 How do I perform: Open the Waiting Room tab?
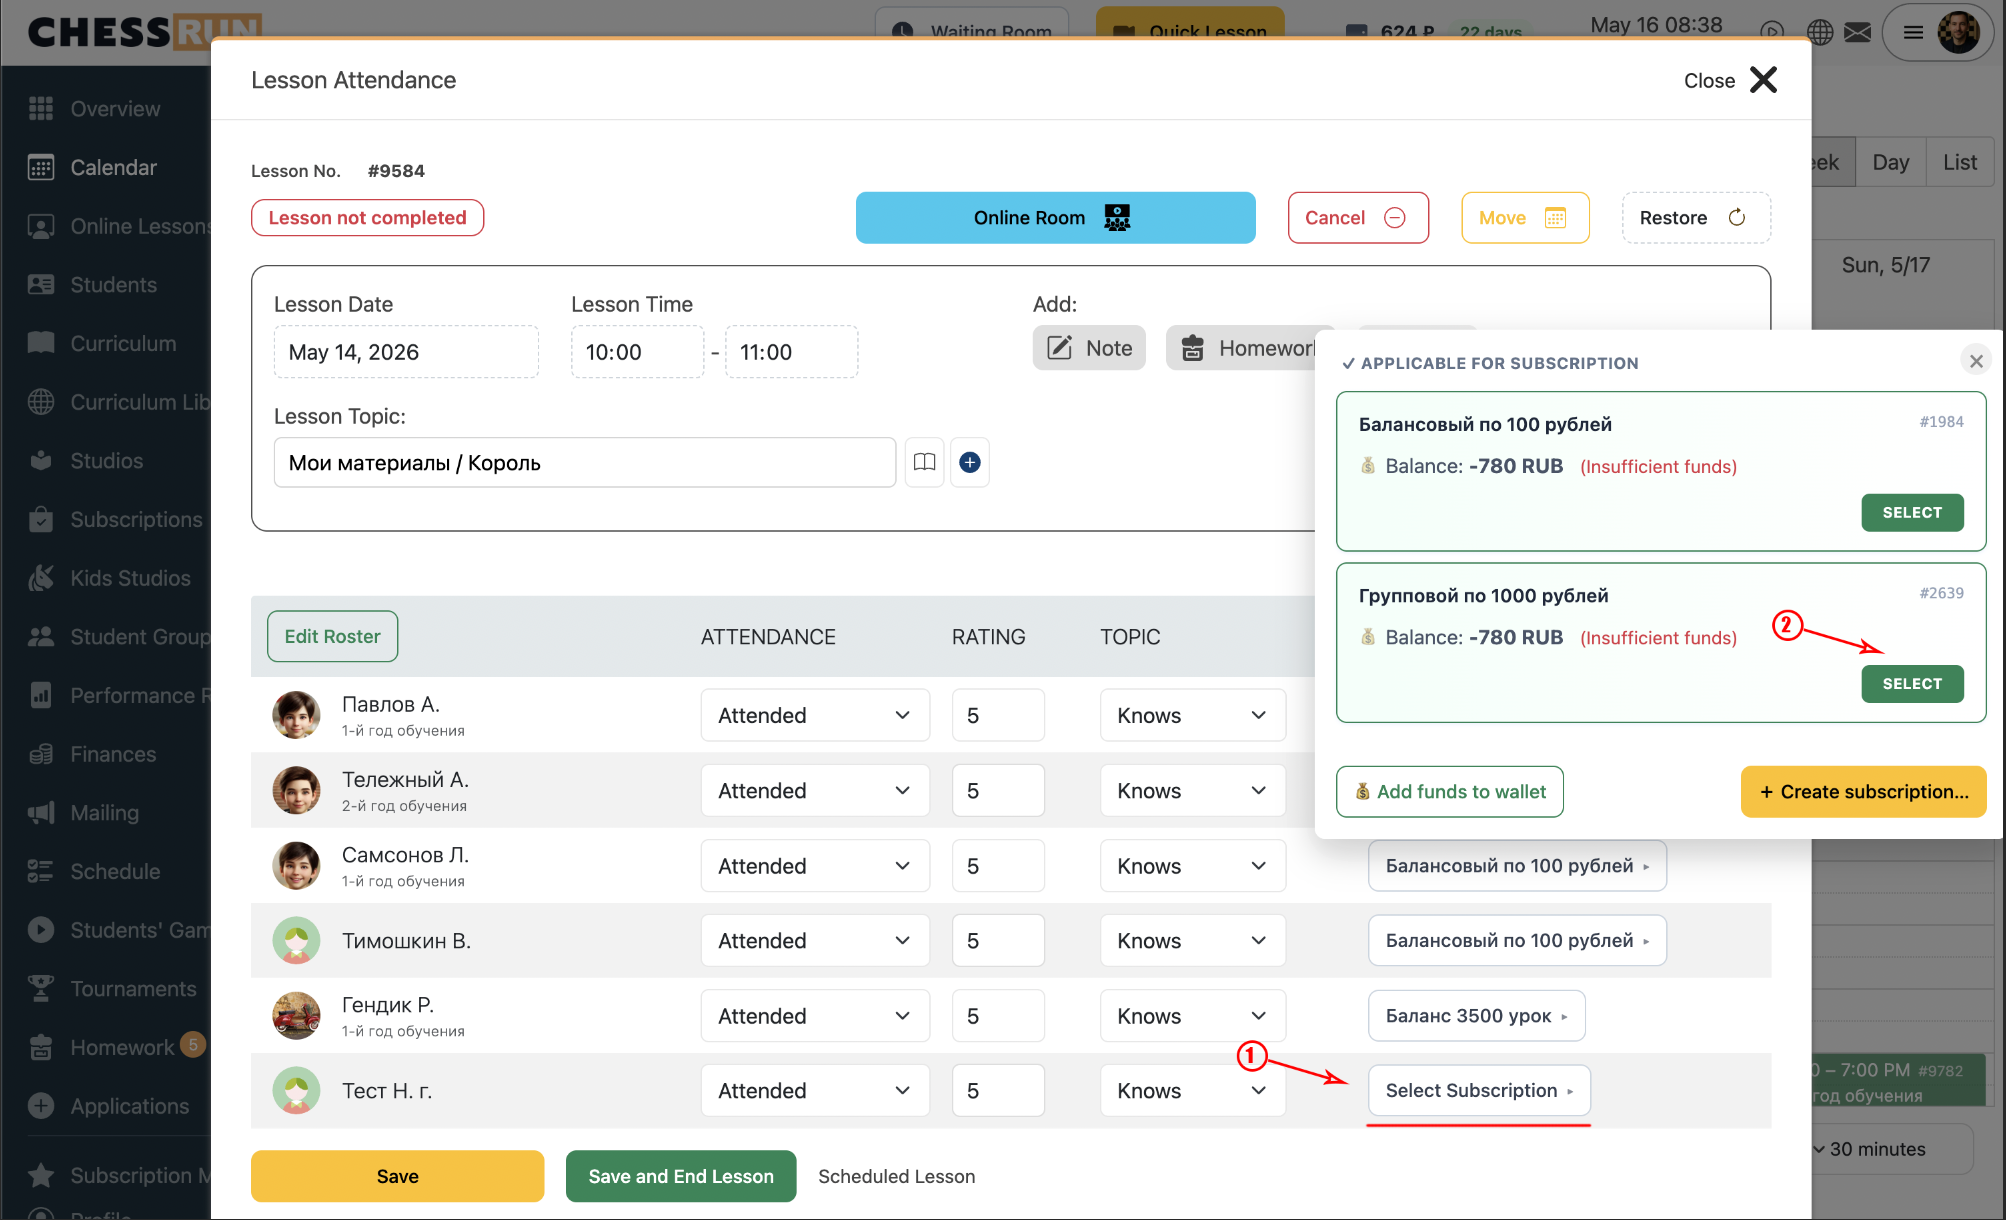[972, 28]
